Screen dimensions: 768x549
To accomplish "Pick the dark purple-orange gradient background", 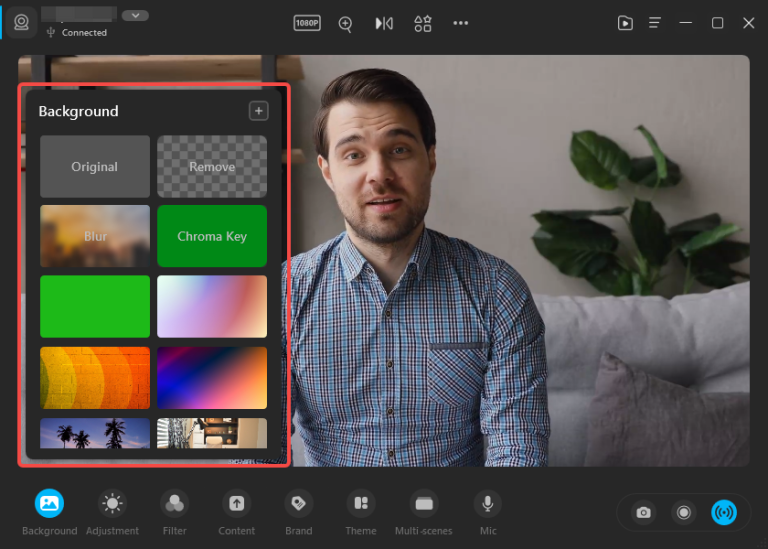I will [x=212, y=378].
